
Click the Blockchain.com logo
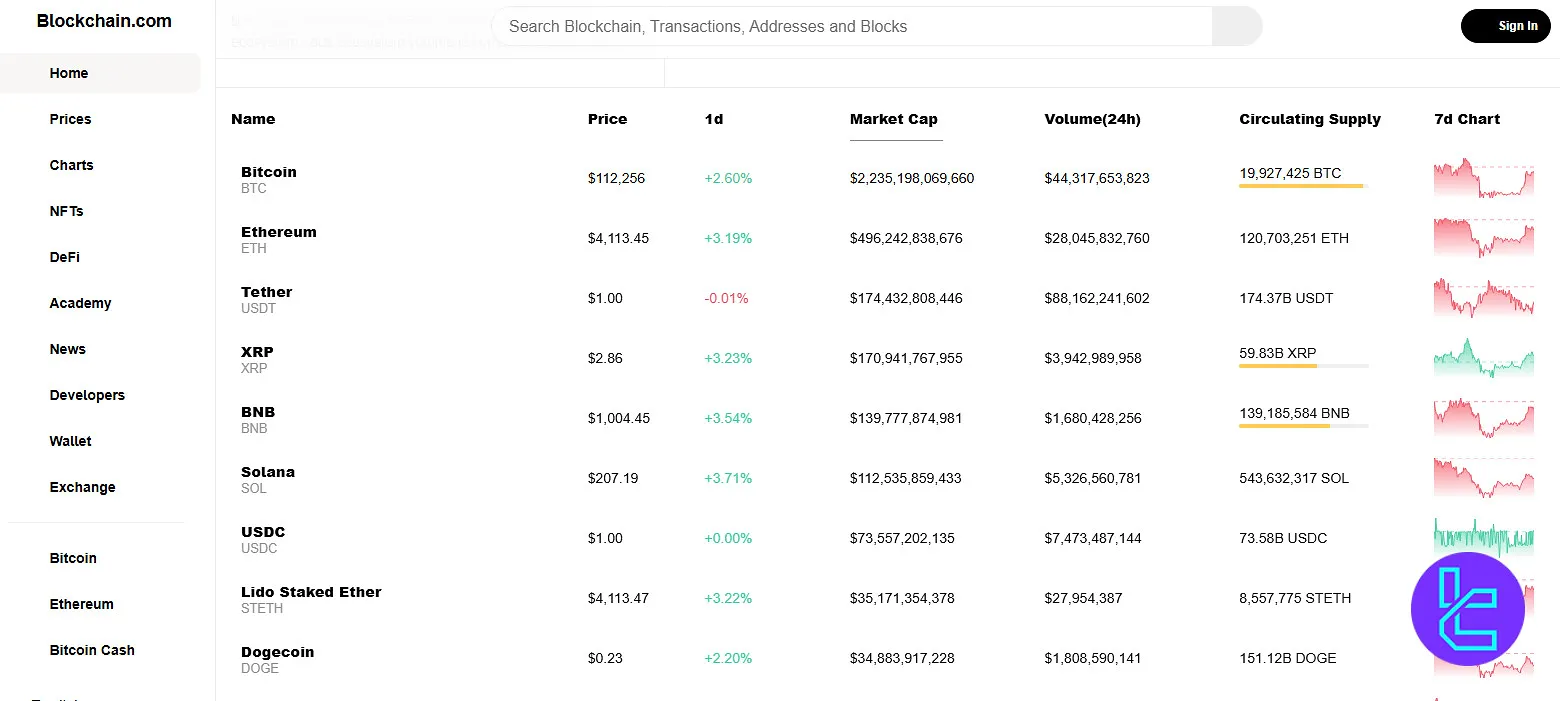[x=104, y=21]
